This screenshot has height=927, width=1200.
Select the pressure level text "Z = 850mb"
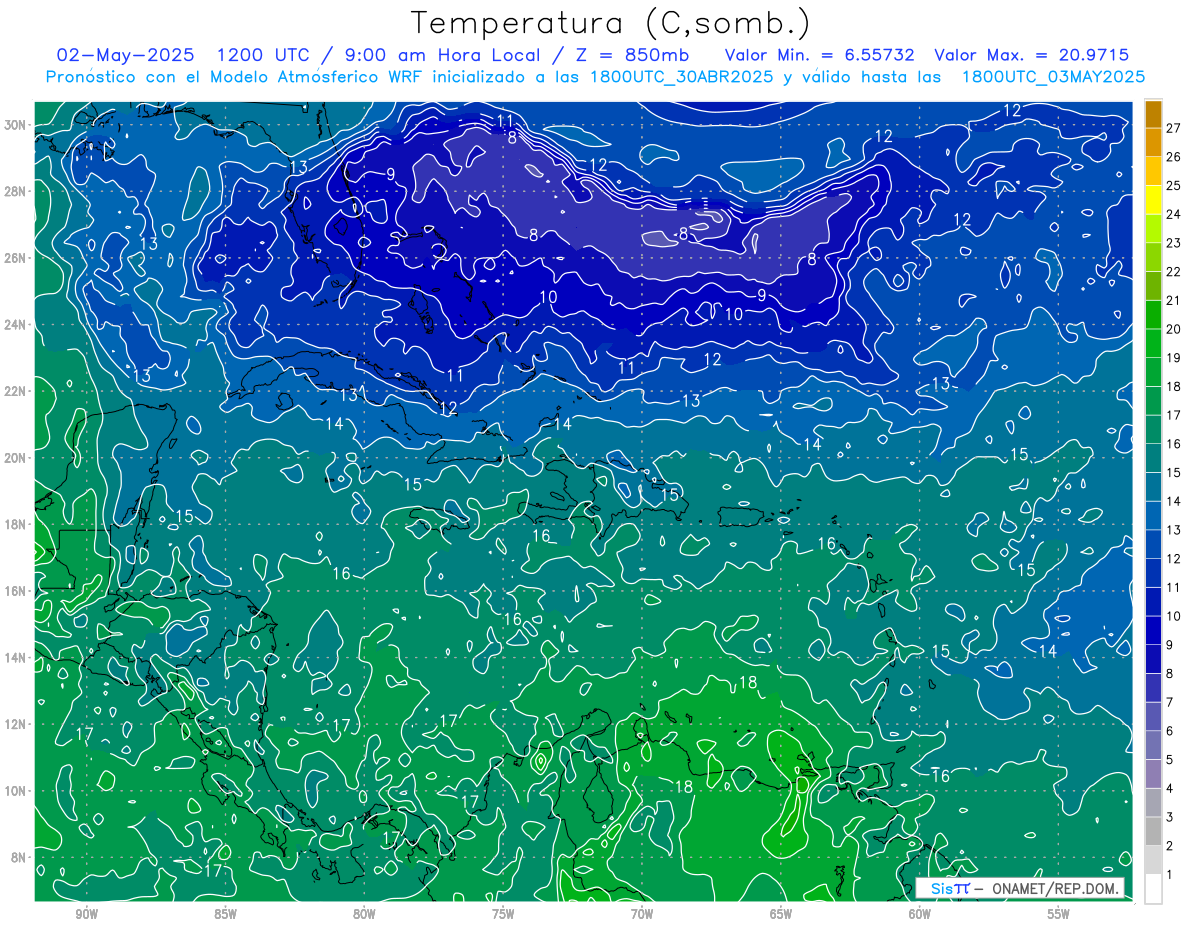(x=631, y=56)
